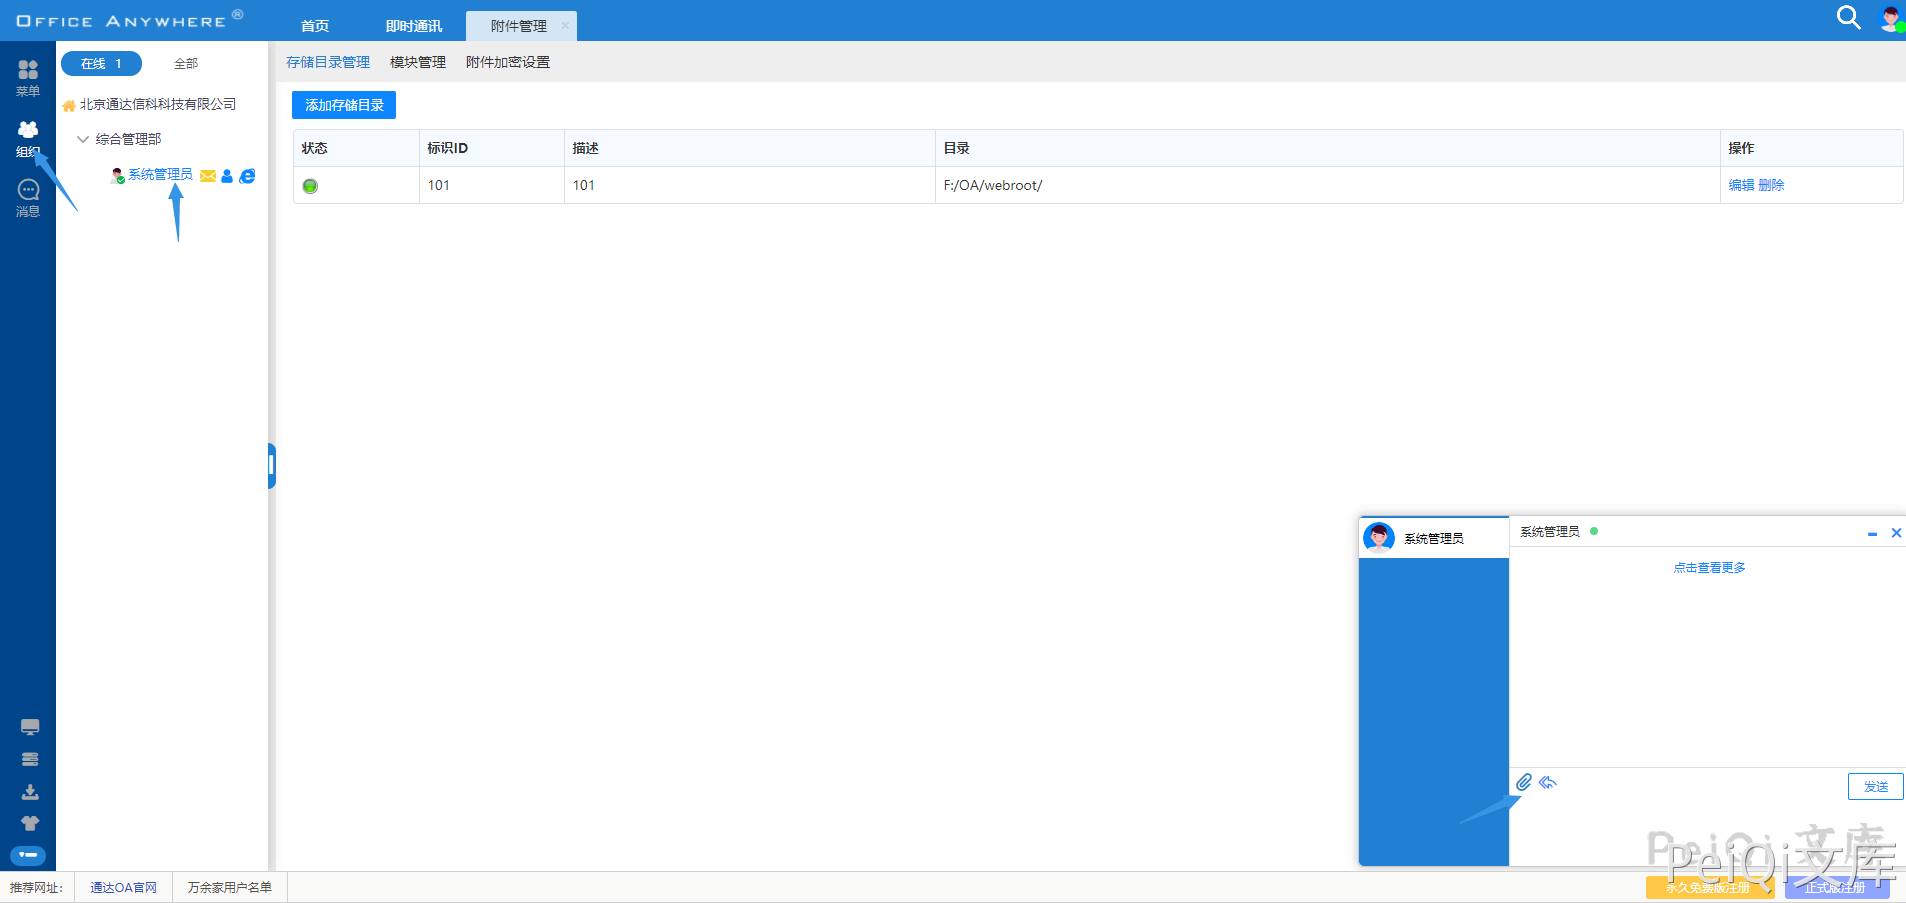This screenshot has height=903, width=1906.
Task: Click the monitor icon in left sidebar
Action: pyautogui.click(x=30, y=727)
